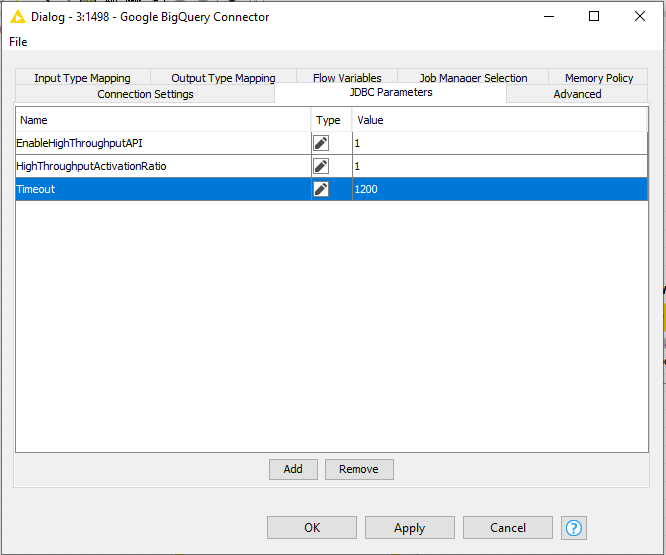This screenshot has width=666, height=555.
Task: Click the Type column header
Action: tap(331, 120)
